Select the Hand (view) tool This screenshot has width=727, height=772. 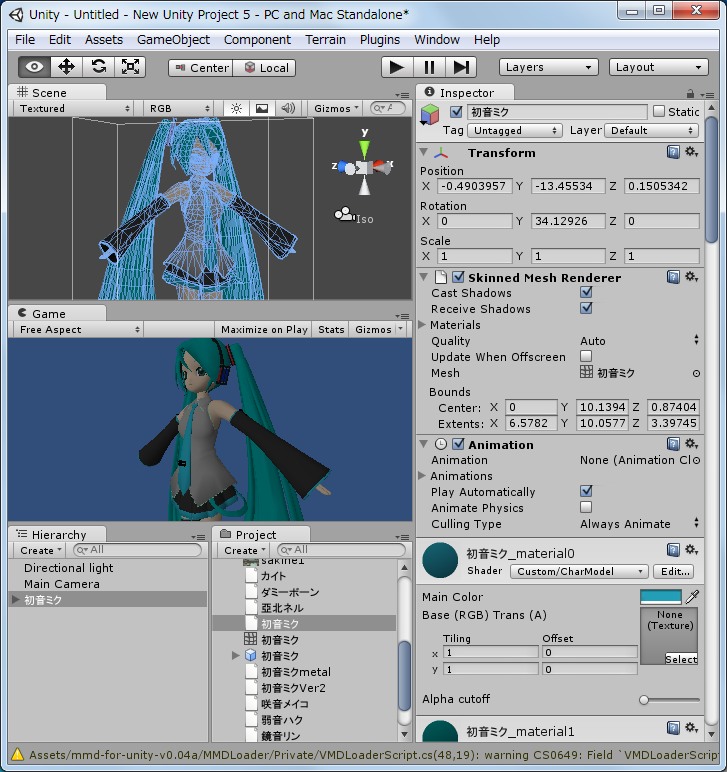(x=35, y=67)
